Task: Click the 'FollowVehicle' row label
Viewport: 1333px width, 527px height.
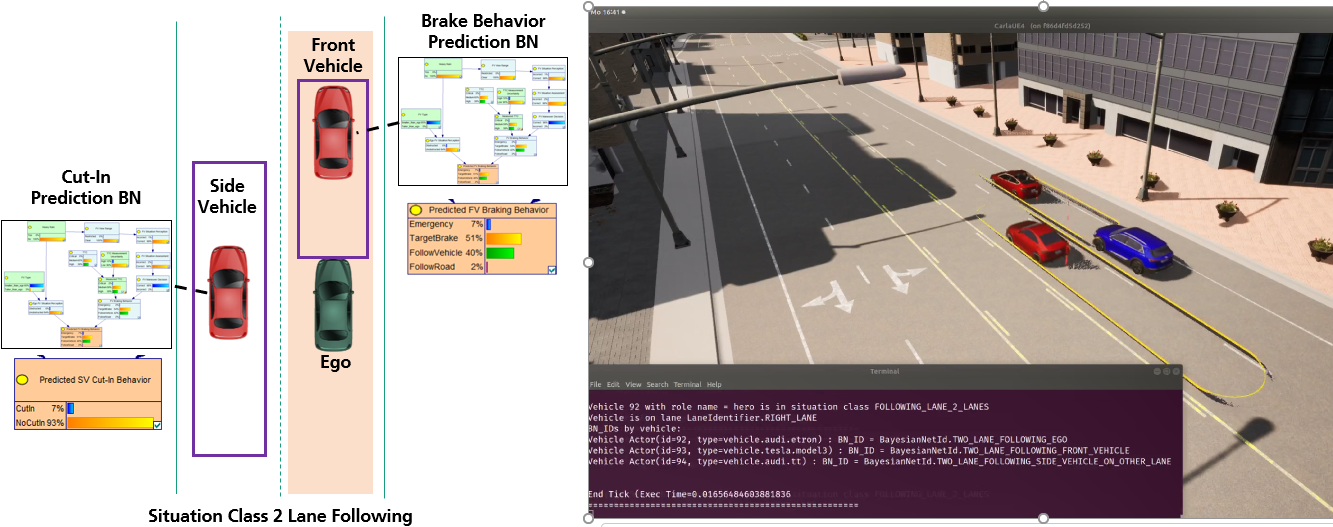Action: pyautogui.click(x=437, y=253)
